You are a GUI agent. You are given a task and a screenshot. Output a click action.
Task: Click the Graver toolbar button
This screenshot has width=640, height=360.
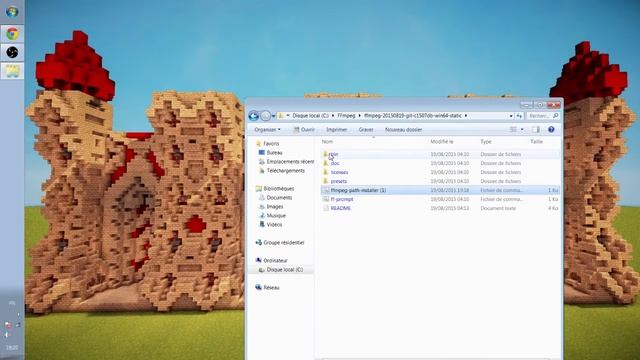(x=366, y=129)
